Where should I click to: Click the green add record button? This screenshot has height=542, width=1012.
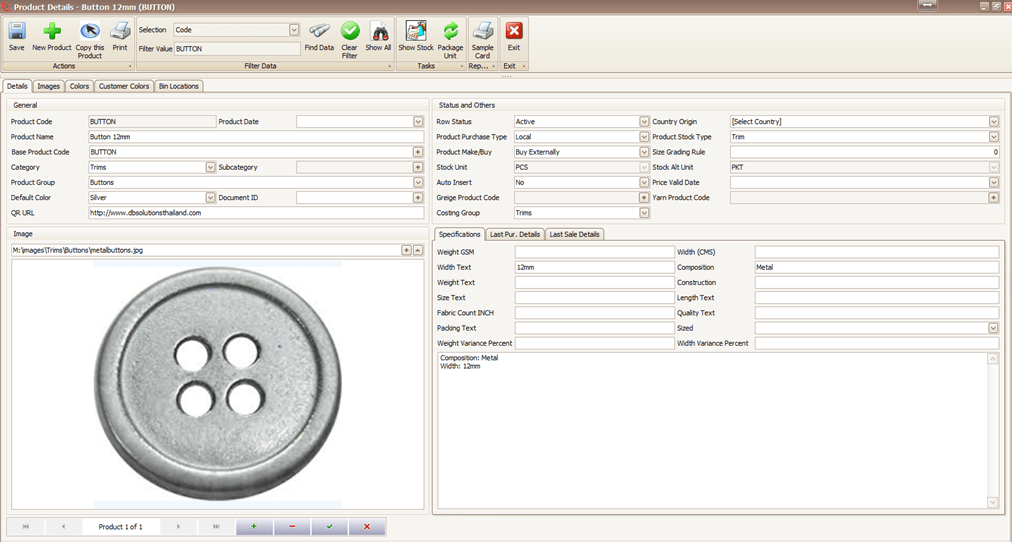pyautogui.click(x=254, y=526)
